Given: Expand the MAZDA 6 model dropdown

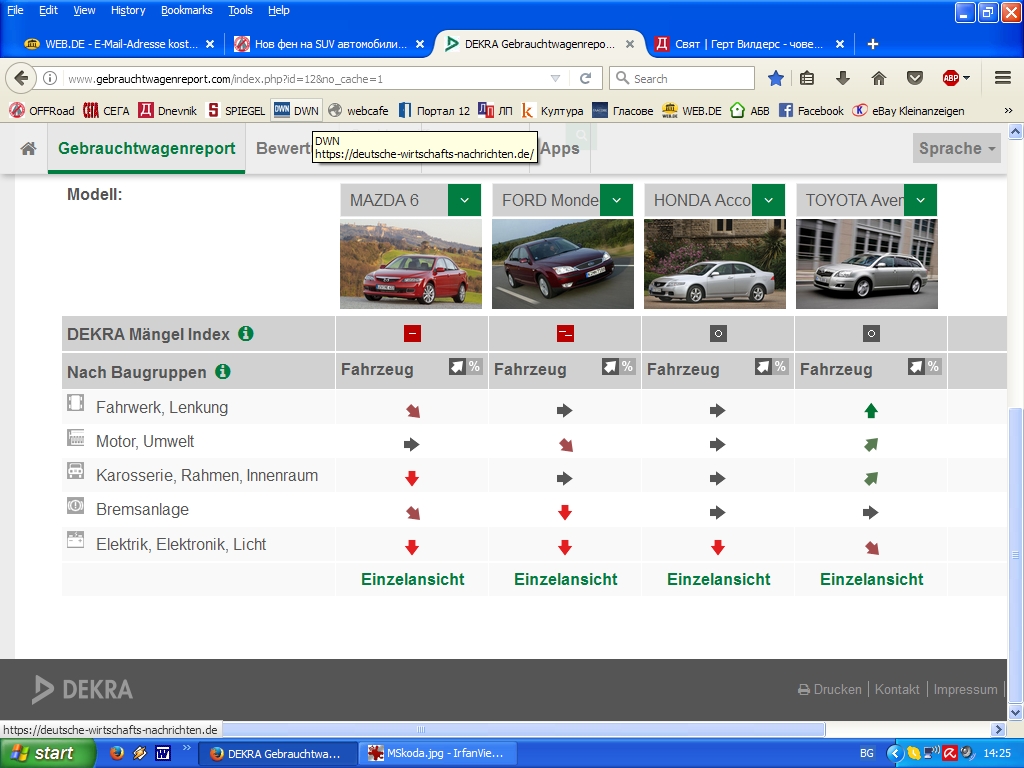Looking at the screenshot, I should 464,200.
